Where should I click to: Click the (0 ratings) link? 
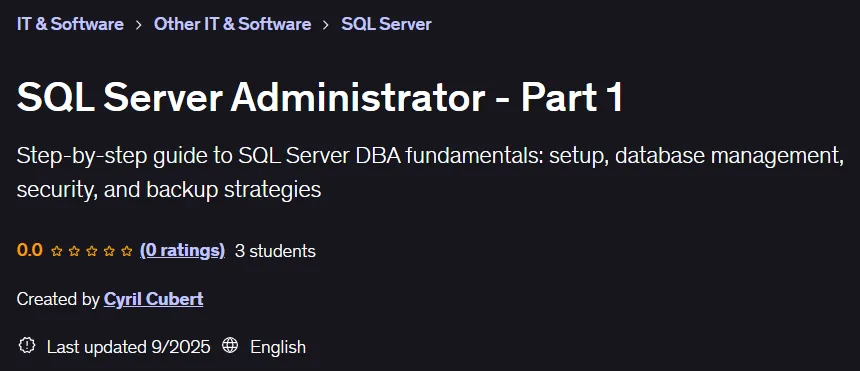point(182,251)
